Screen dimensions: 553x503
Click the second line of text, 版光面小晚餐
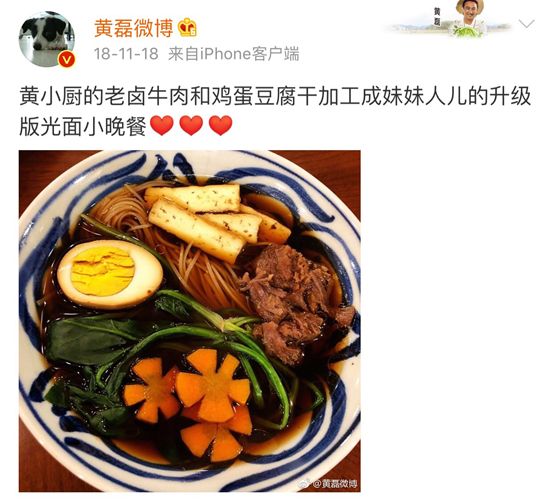[x=83, y=126]
